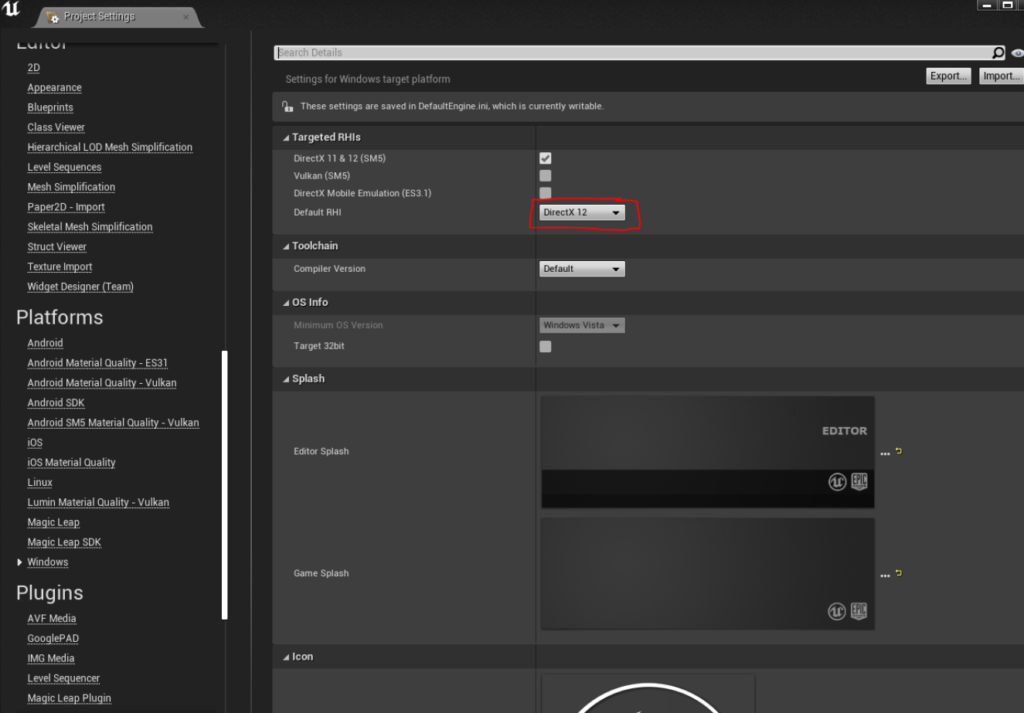
Task: Open Level Sequencer plugin settings
Action: point(63,678)
